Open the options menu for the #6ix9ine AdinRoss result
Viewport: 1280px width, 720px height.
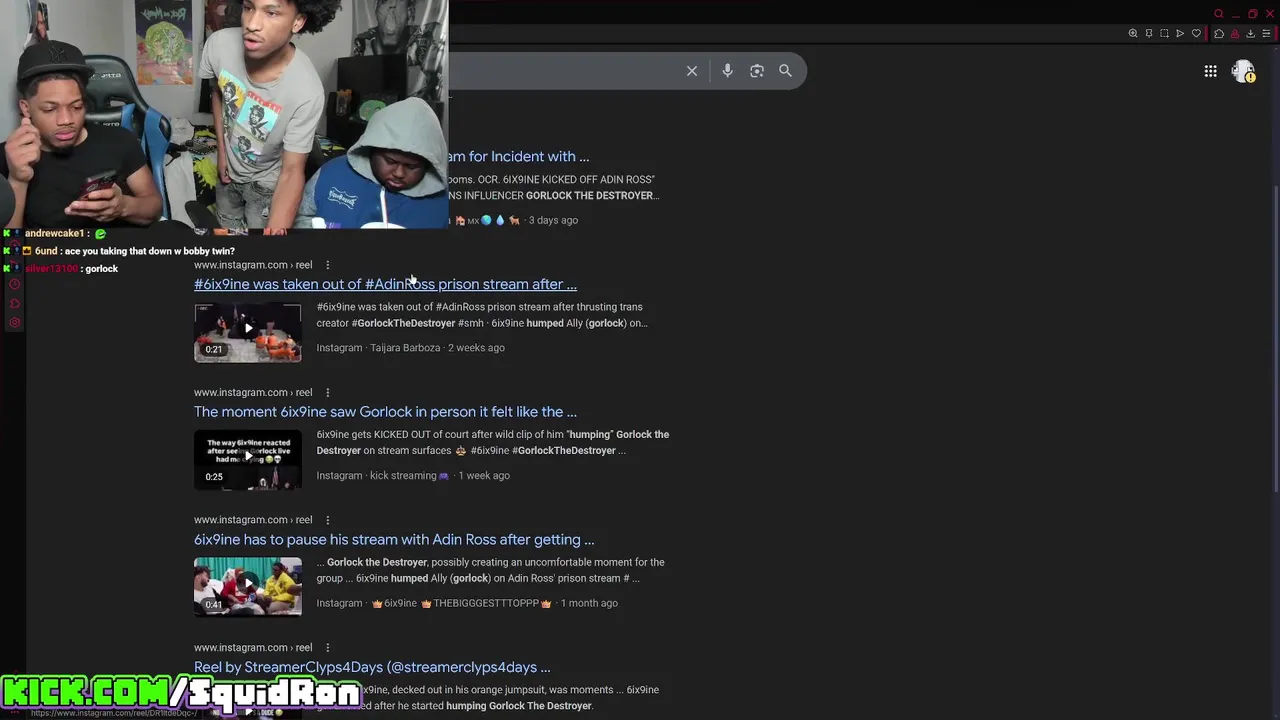click(327, 265)
